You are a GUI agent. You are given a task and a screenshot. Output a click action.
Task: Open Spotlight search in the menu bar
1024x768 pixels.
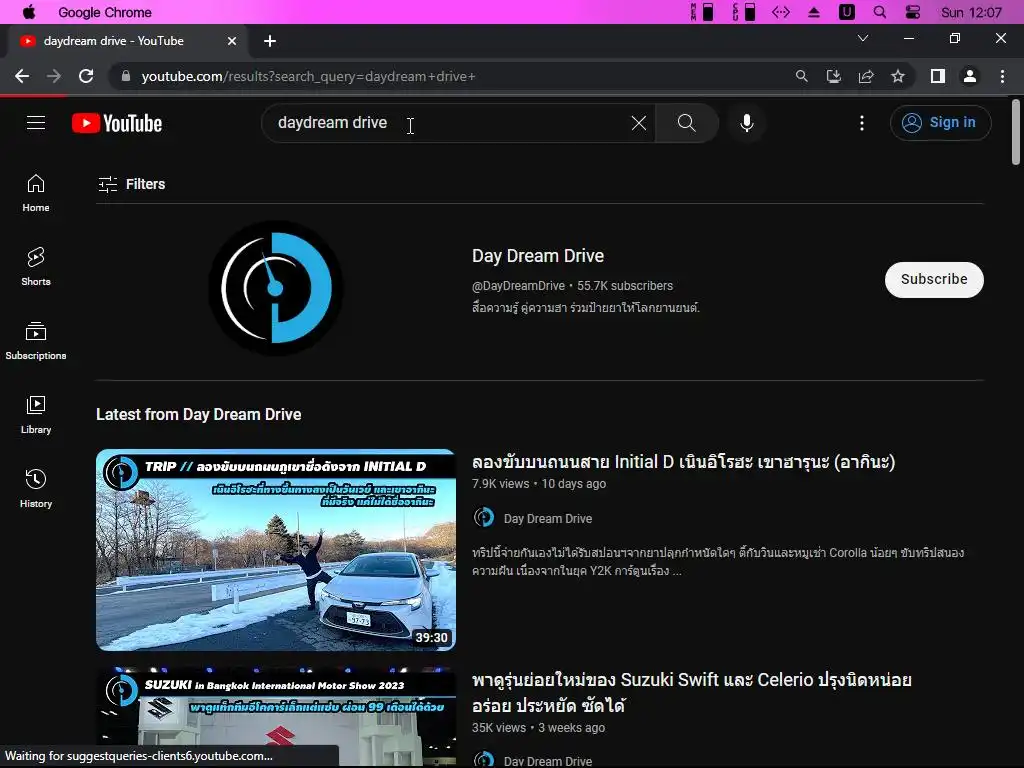(880, 12)
